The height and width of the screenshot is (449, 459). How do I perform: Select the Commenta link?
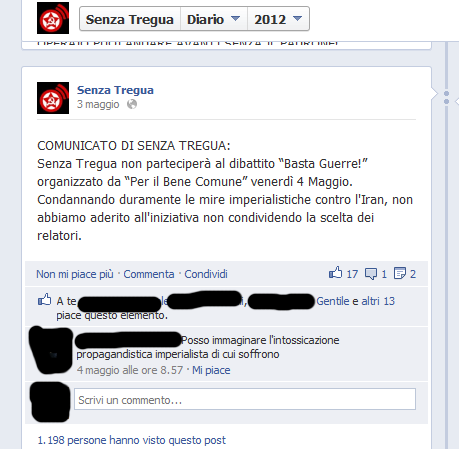click(x=149, y=274)
